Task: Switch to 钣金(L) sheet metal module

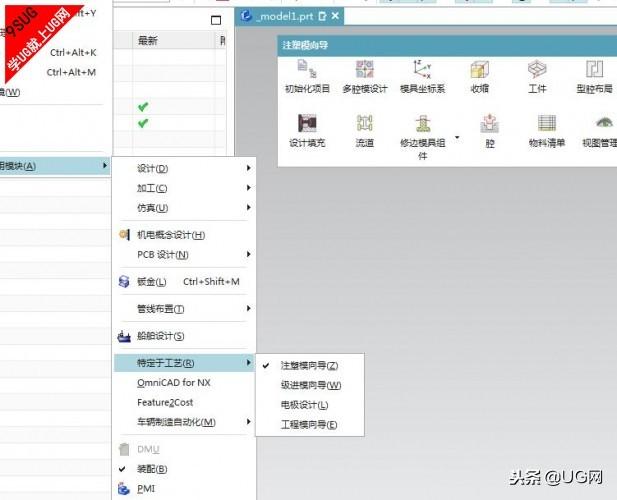Action: 184,282
